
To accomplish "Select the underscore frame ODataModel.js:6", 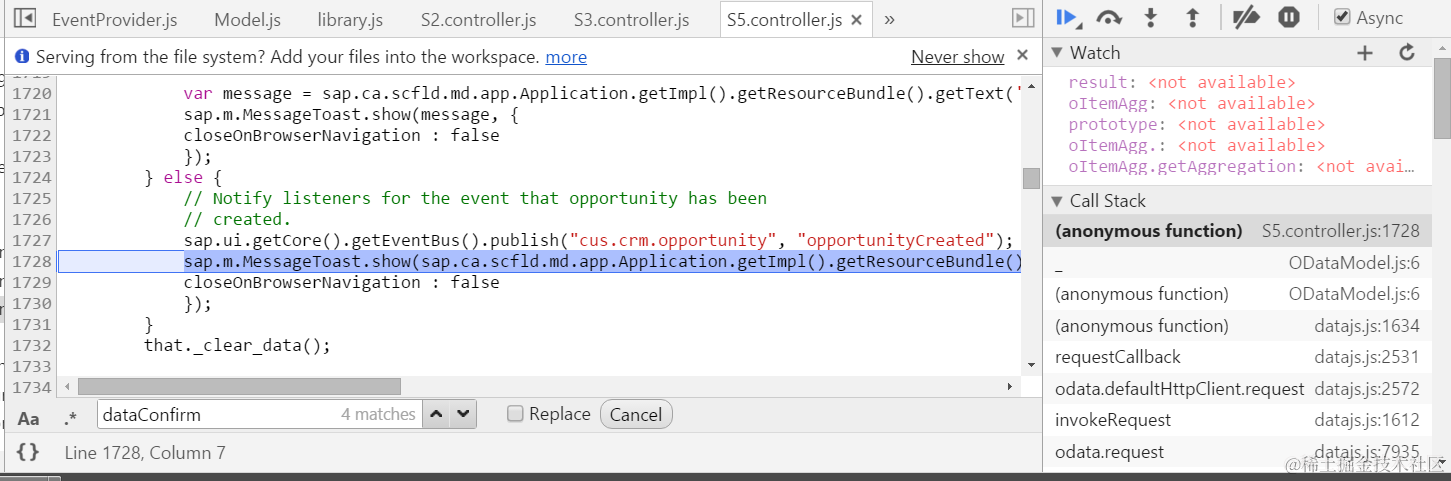I will coord(1237,263).
